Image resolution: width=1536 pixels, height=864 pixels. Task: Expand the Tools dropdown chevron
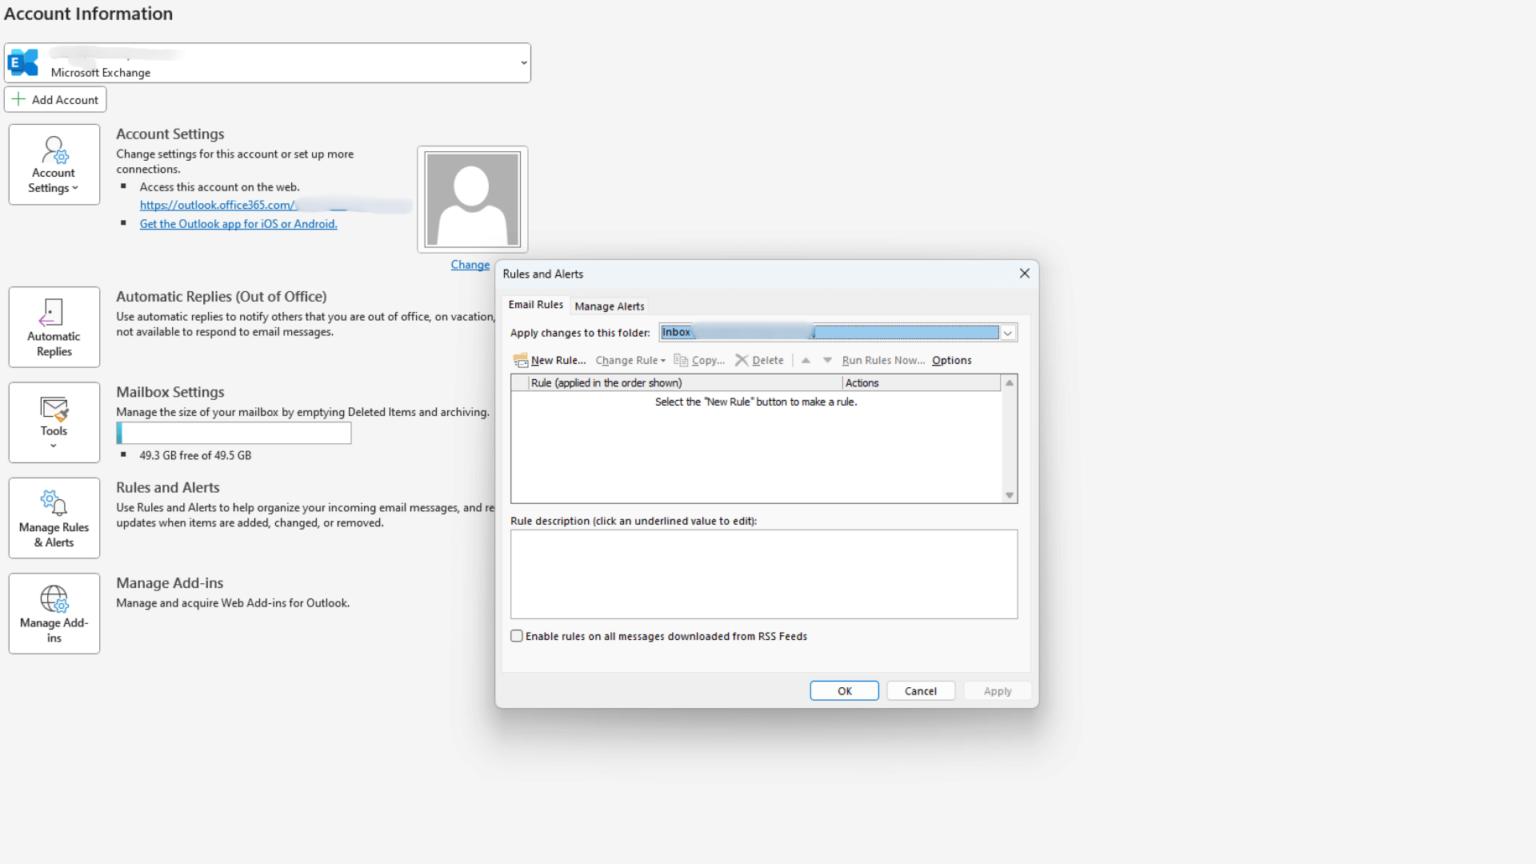53,445
